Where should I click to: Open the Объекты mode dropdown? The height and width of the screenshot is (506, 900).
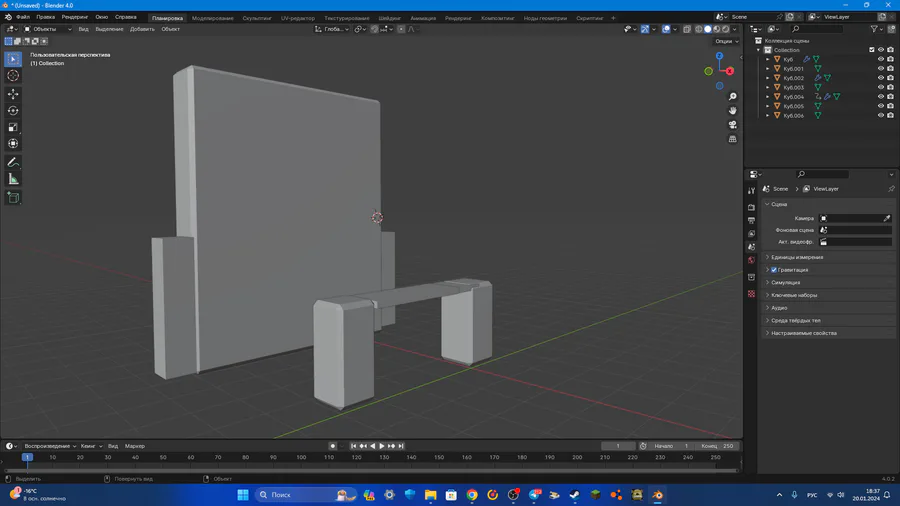pos(48,29)
